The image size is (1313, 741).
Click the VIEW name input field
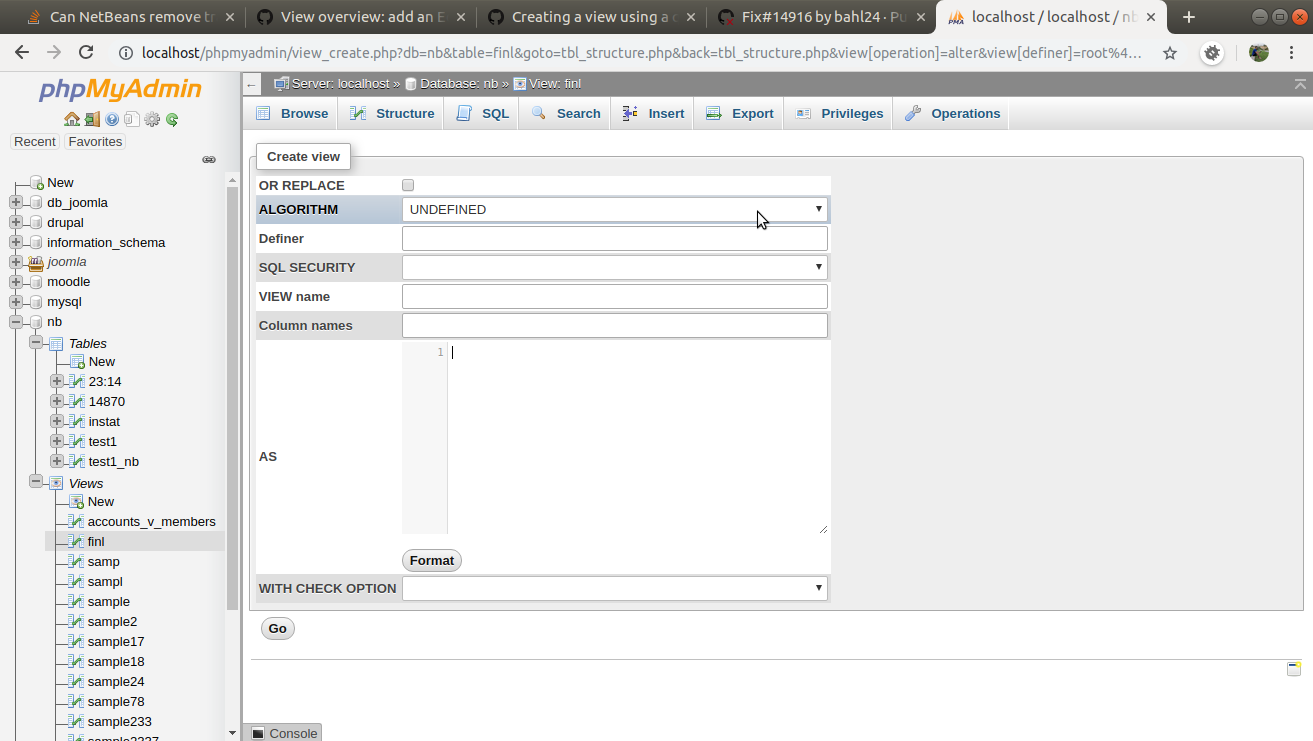[615, 296]
